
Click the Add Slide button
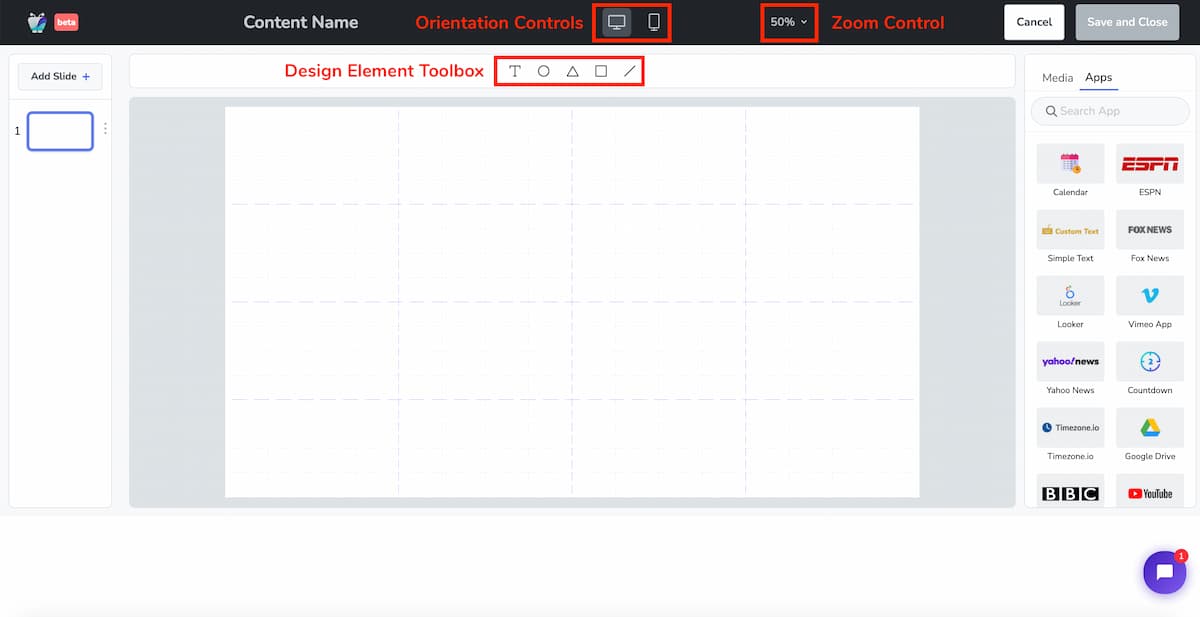pos(60,76)
